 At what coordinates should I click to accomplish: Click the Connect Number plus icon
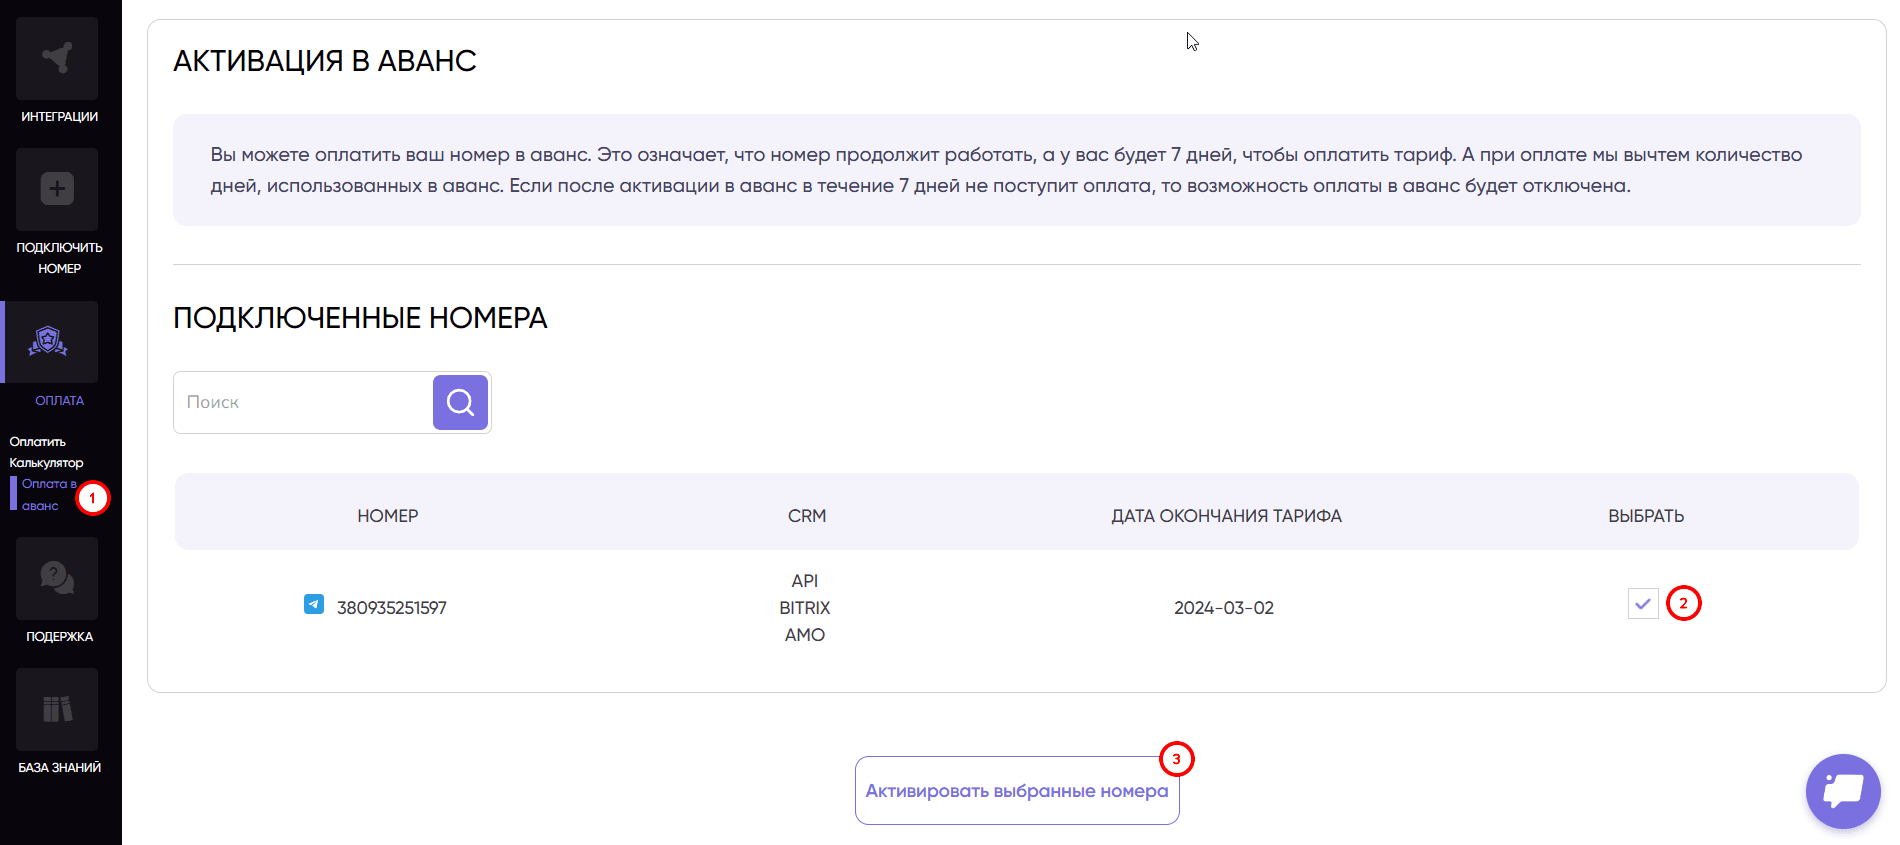pos(57,189)
